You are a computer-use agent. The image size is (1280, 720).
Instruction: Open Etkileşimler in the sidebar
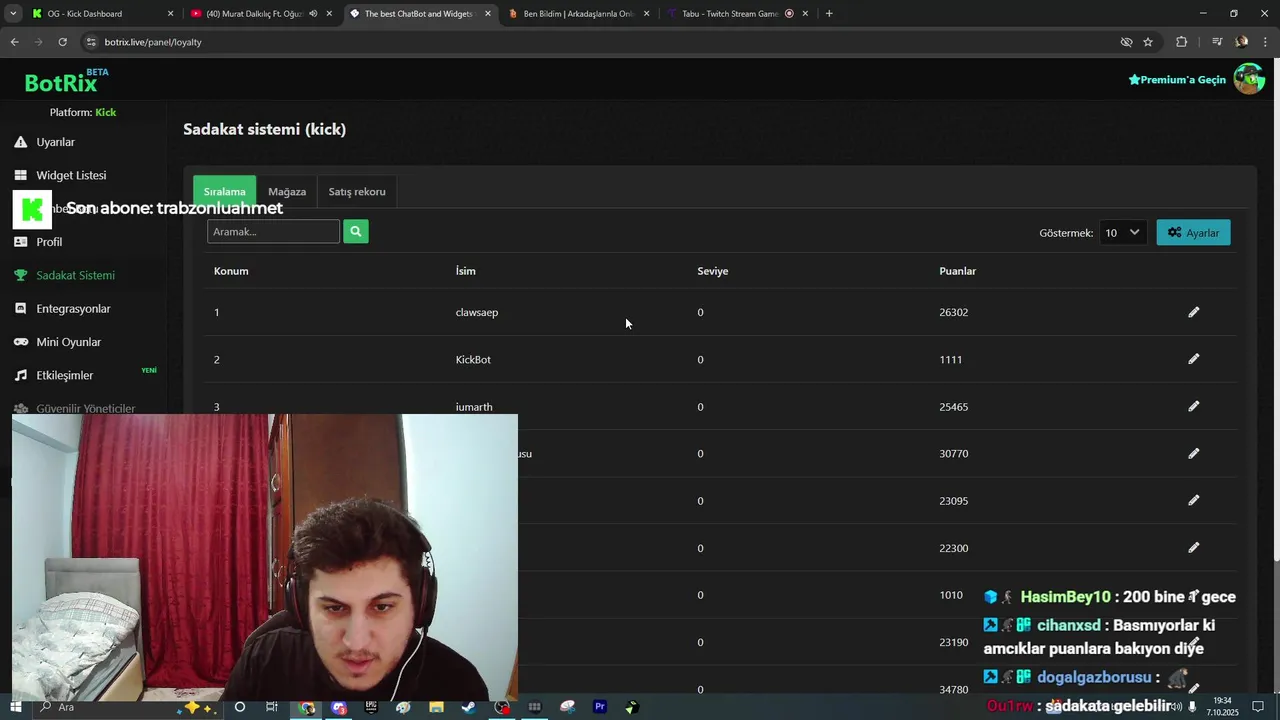coord(64,375)
